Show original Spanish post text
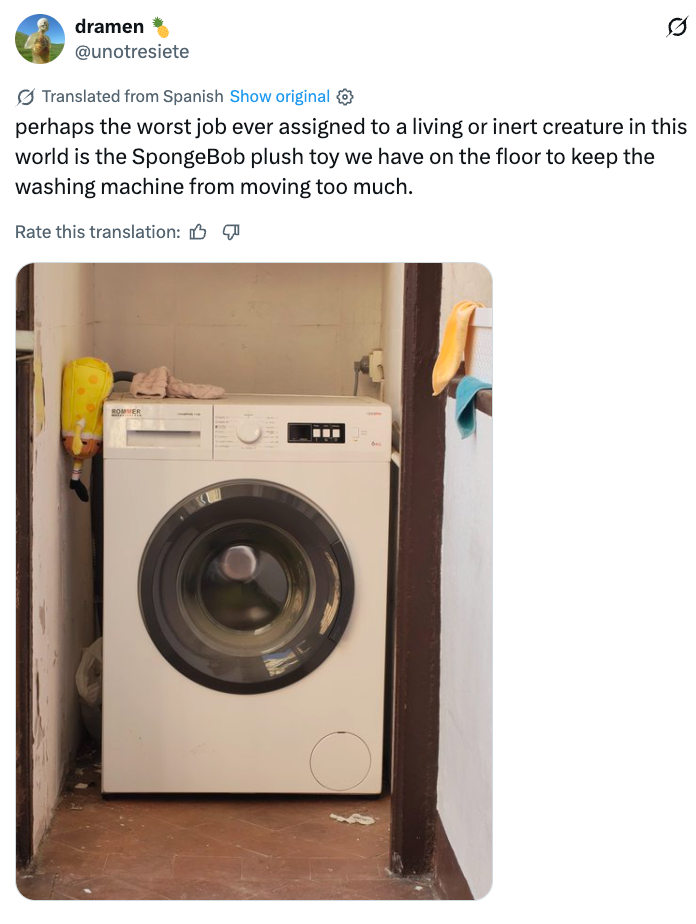696x924 pixels. [279, 96]
